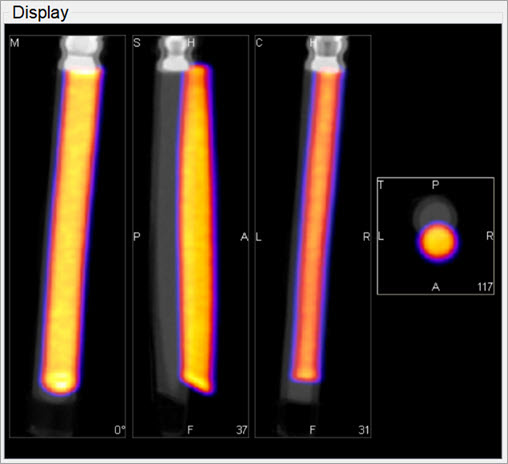Select the MIP view panel marked M

(x=68, y=236)
